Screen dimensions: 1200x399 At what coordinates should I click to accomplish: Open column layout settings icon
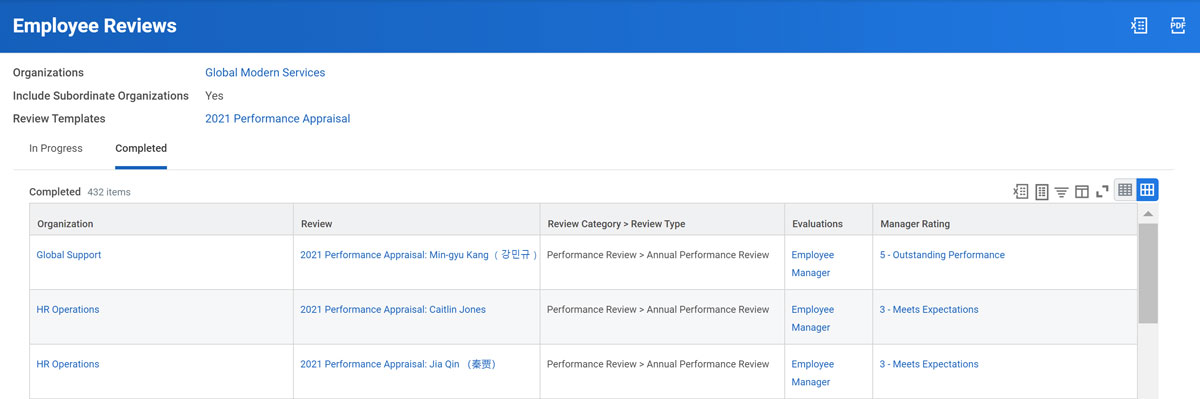tap(1082, 191)
